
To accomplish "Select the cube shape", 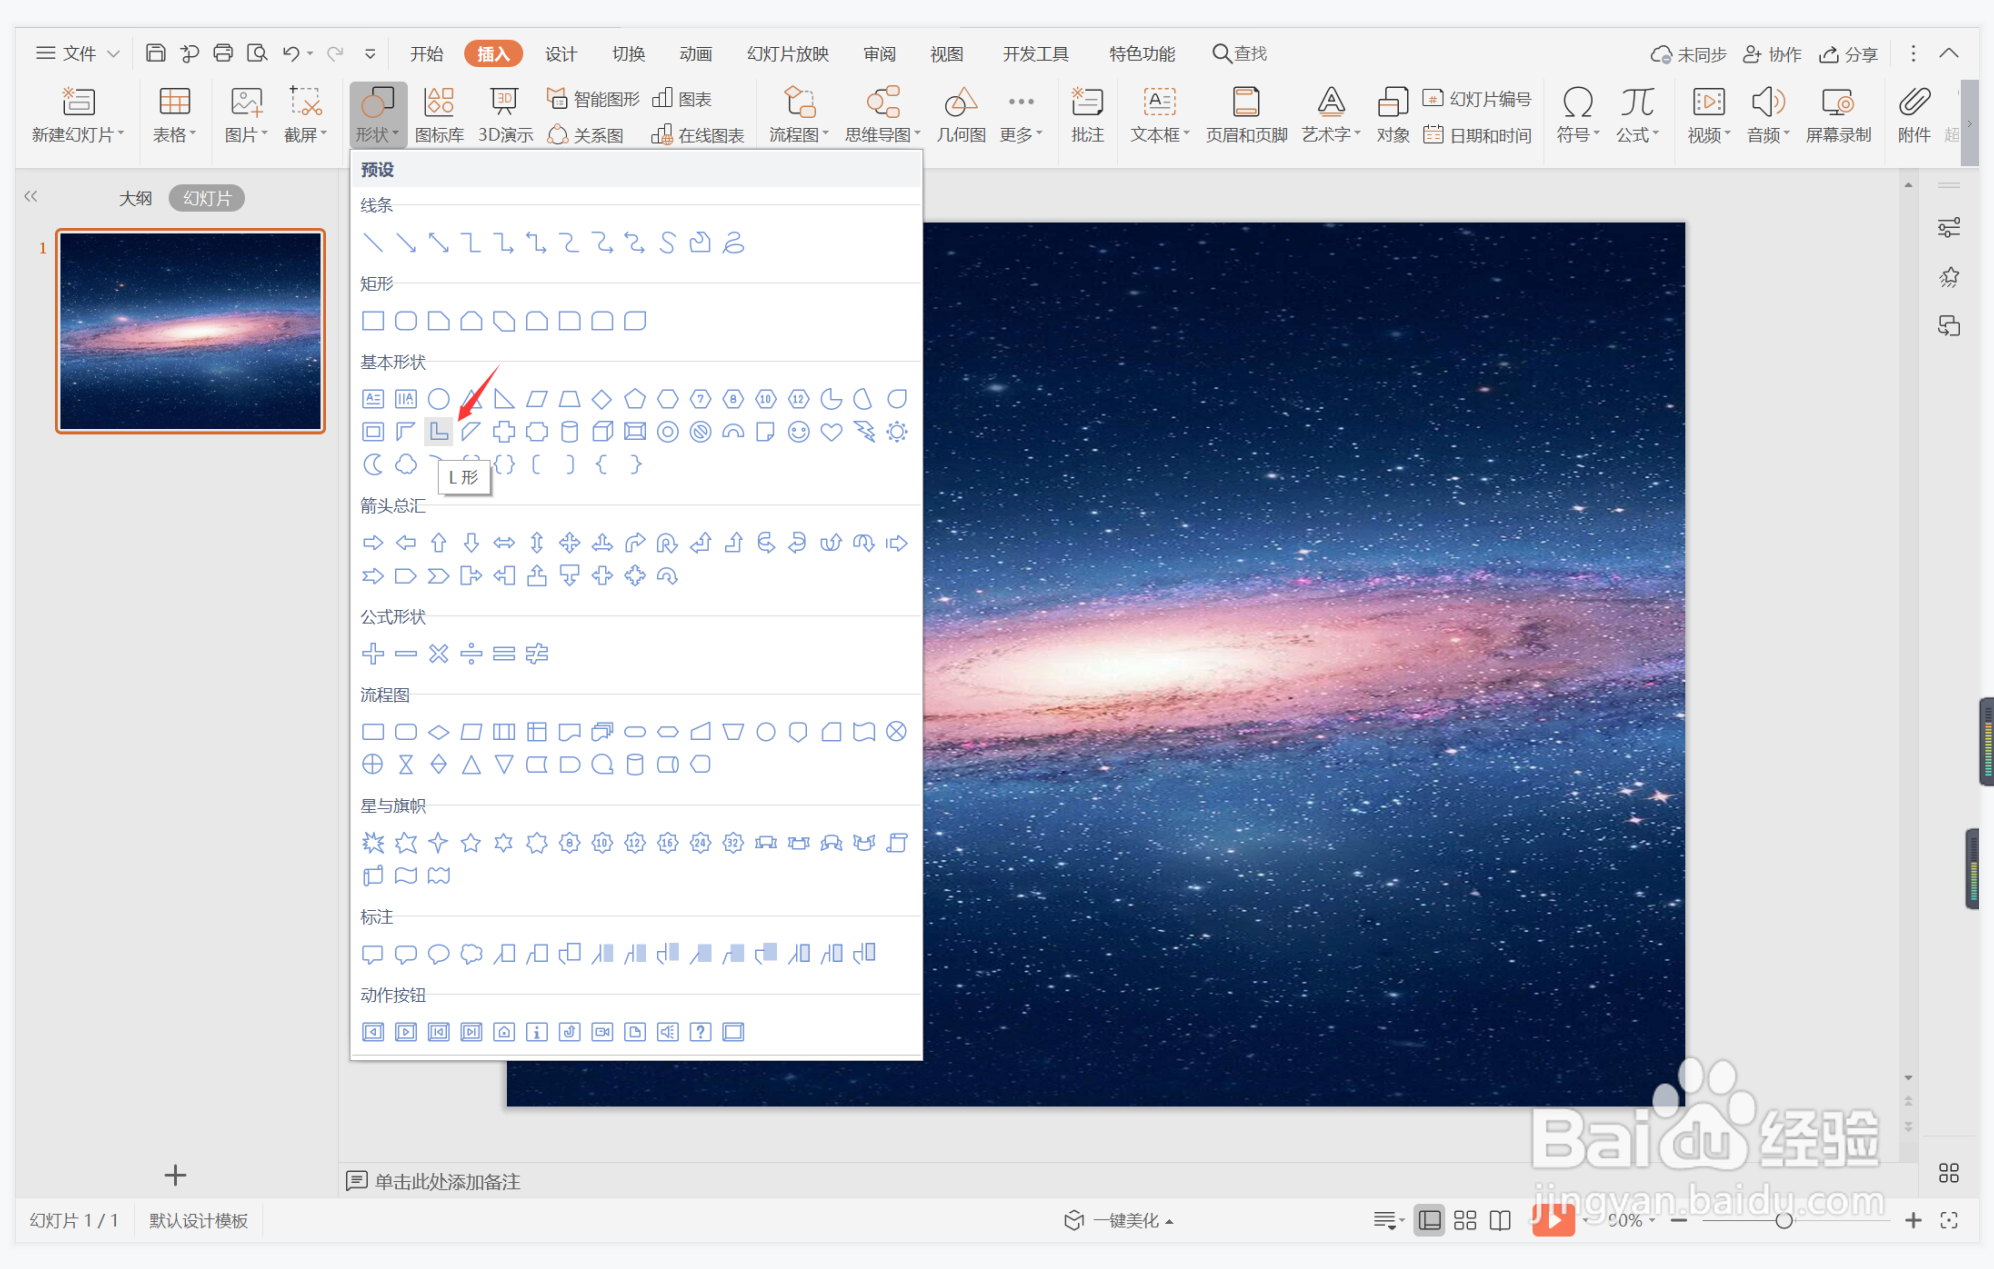I will point(602,432).
